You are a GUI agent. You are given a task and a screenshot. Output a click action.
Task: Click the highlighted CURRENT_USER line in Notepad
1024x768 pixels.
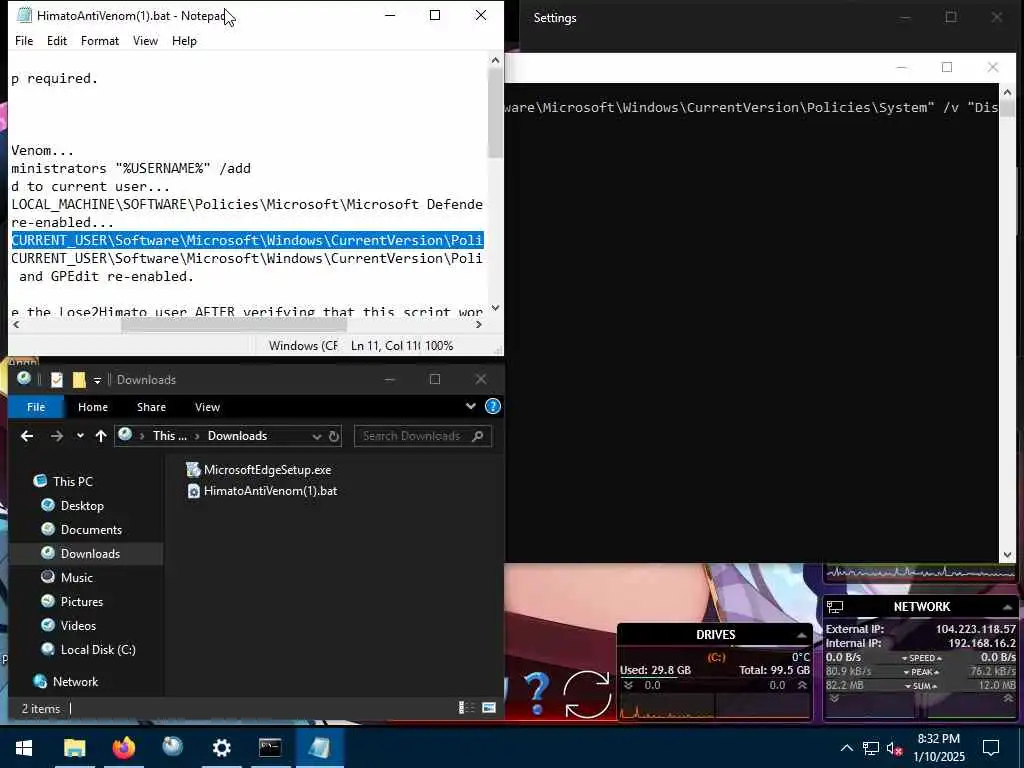(x=247, y=240)
